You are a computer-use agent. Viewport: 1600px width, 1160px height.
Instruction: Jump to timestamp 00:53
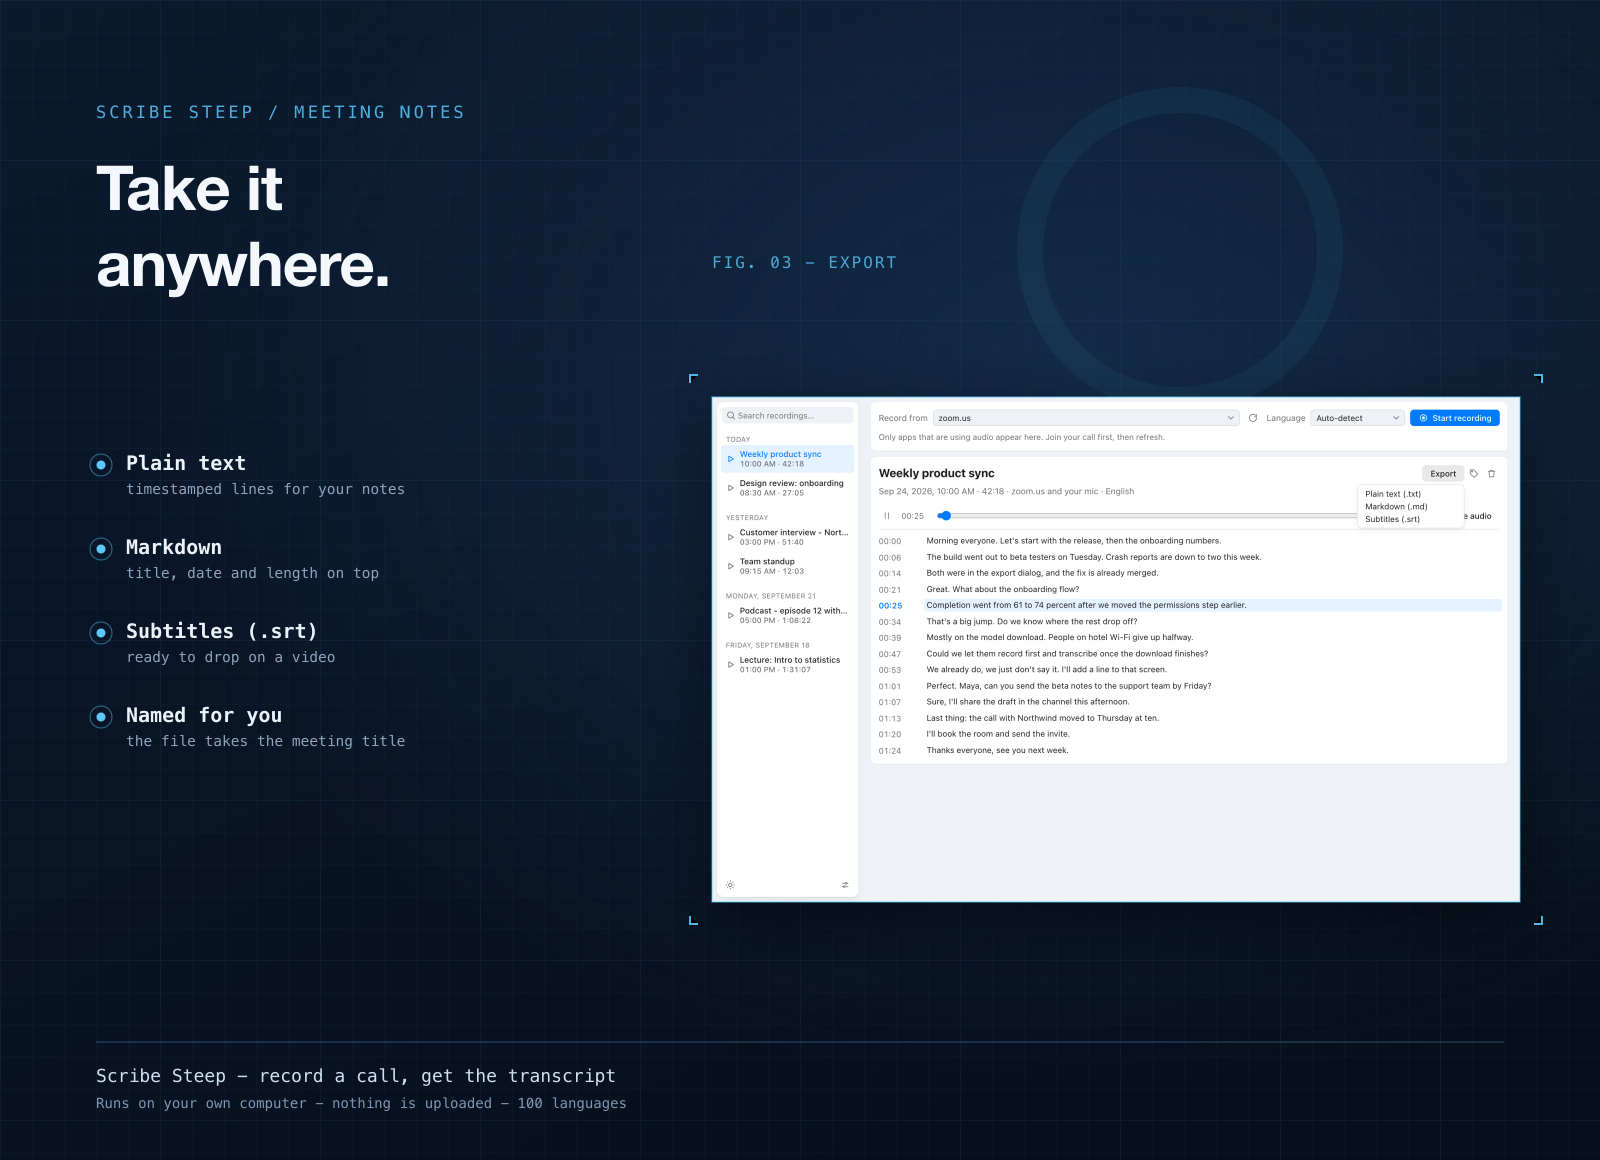[890, 670]
